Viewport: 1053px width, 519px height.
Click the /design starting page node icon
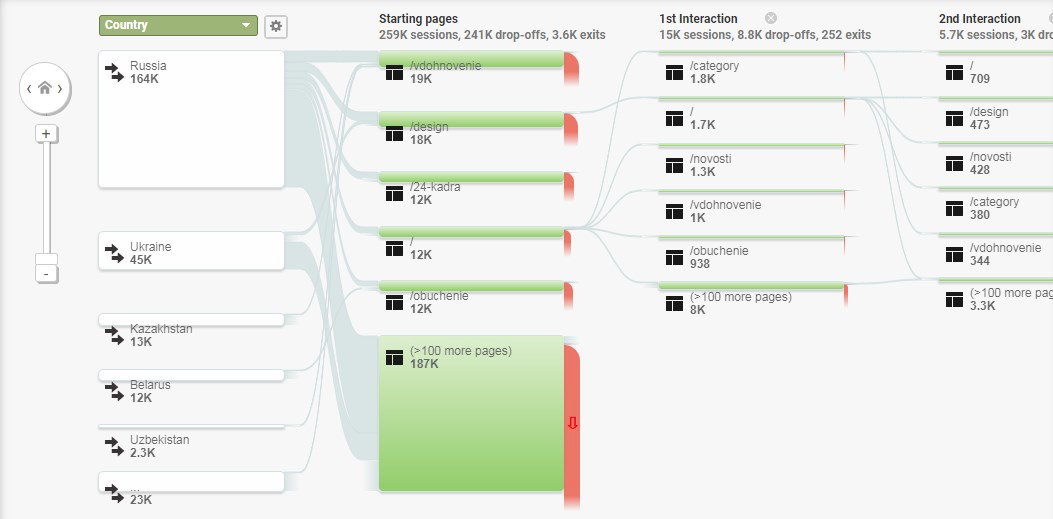click(394, 134)
